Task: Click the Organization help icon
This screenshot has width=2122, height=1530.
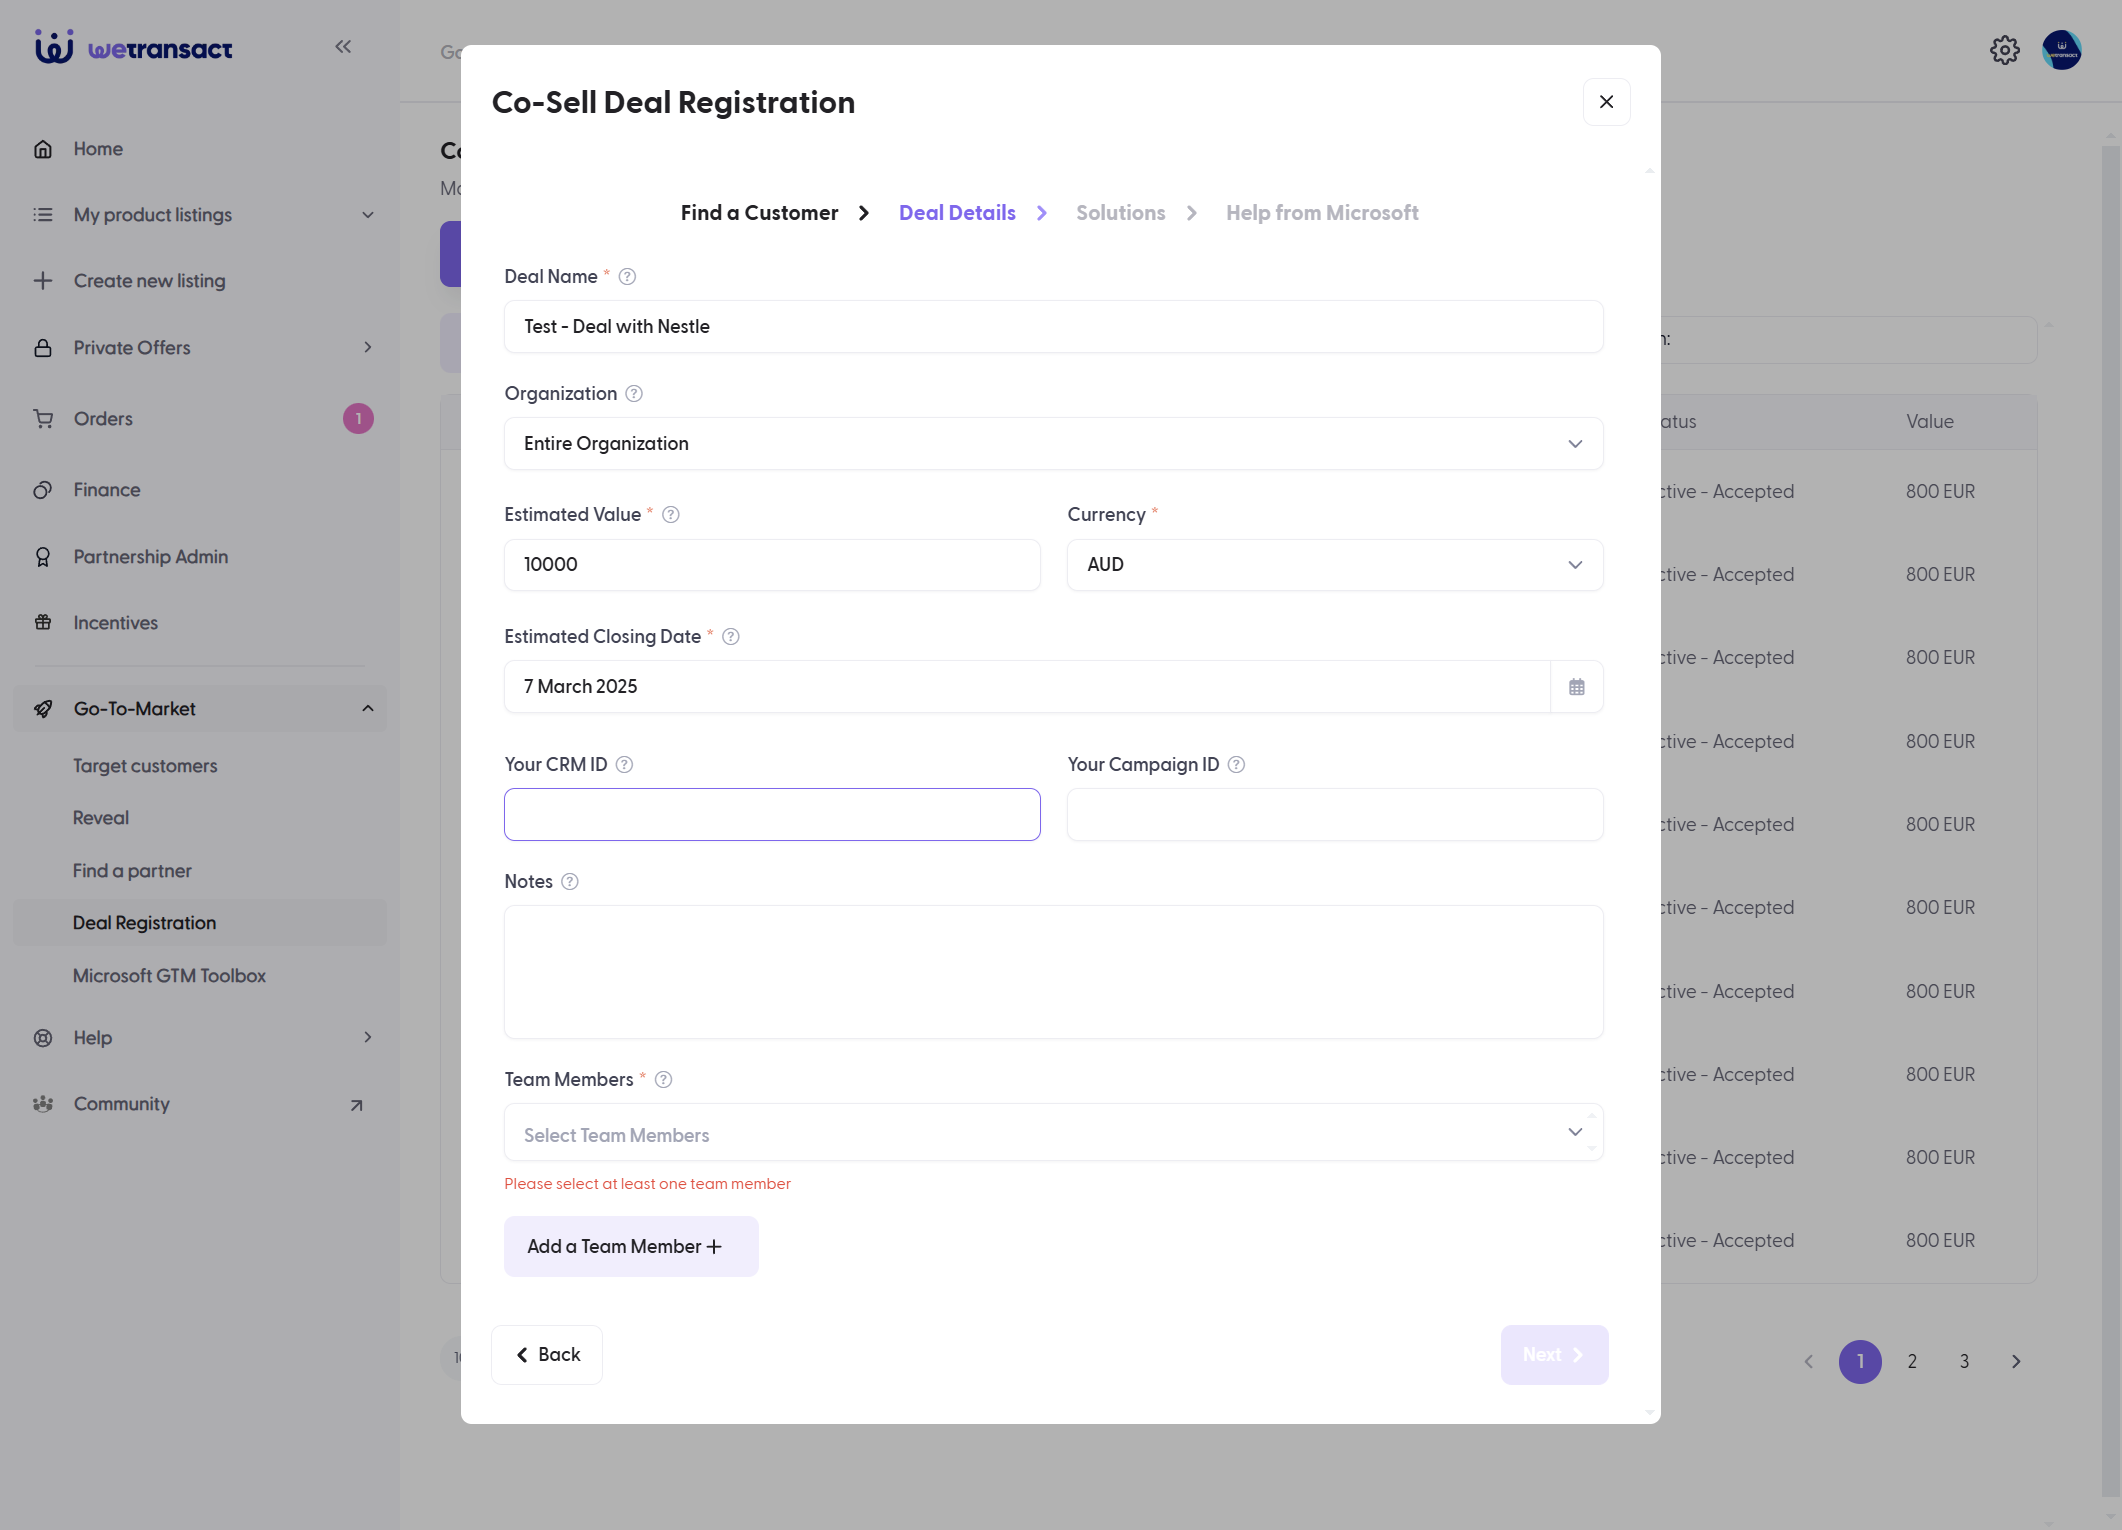Action: coord(634,394)
